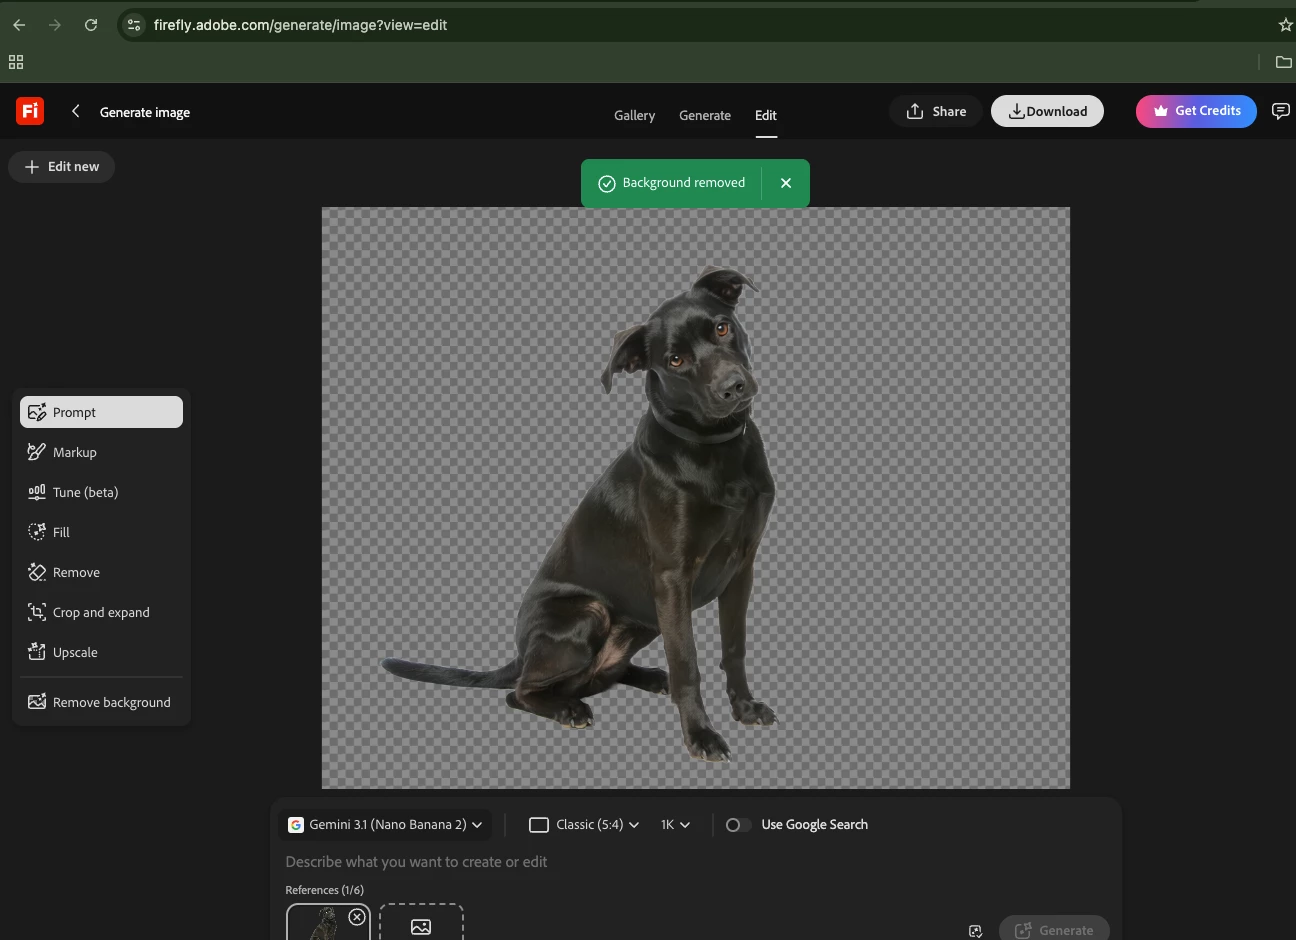This screenshot has height=940, width=1296.
Task: Click the Remove background tool
Action: click(x=101, y=702)
